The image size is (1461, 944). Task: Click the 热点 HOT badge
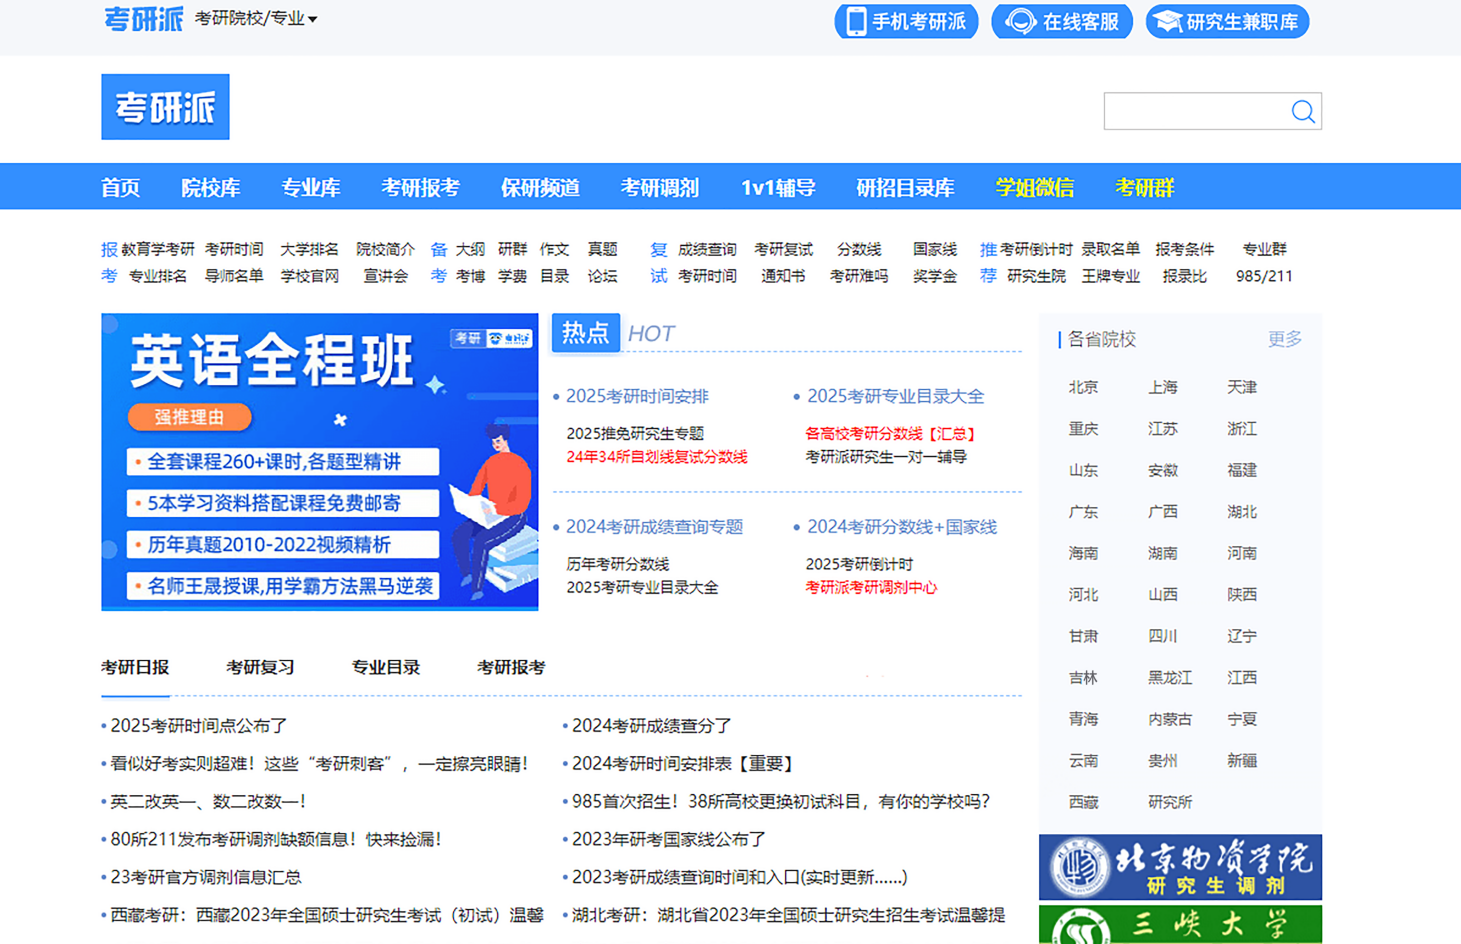click(x=585, y=333)
